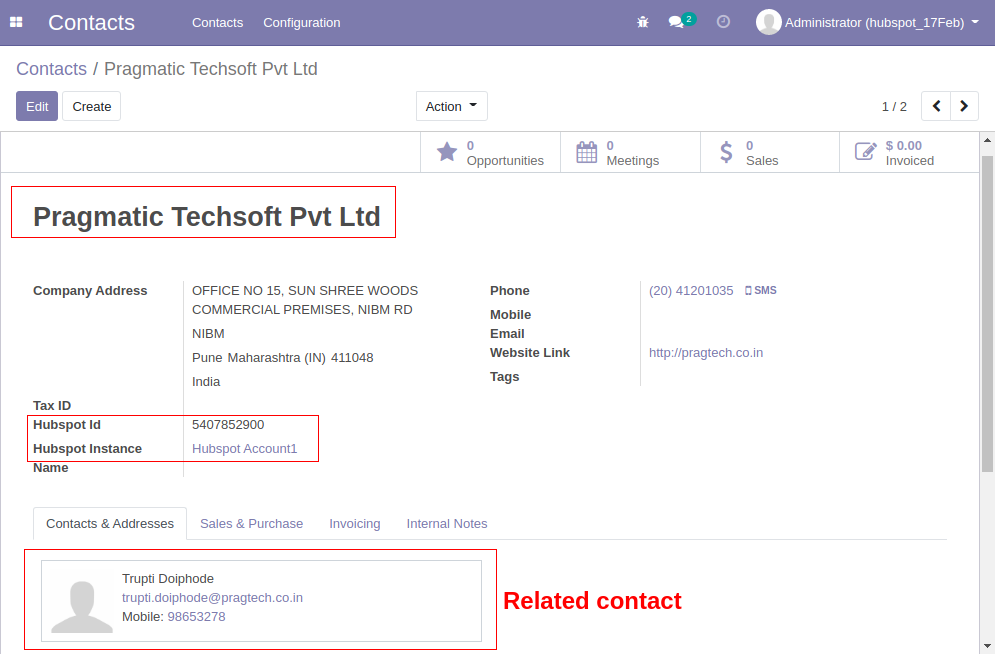Click the scrollbar up arrow

click(x=987, y=140)
